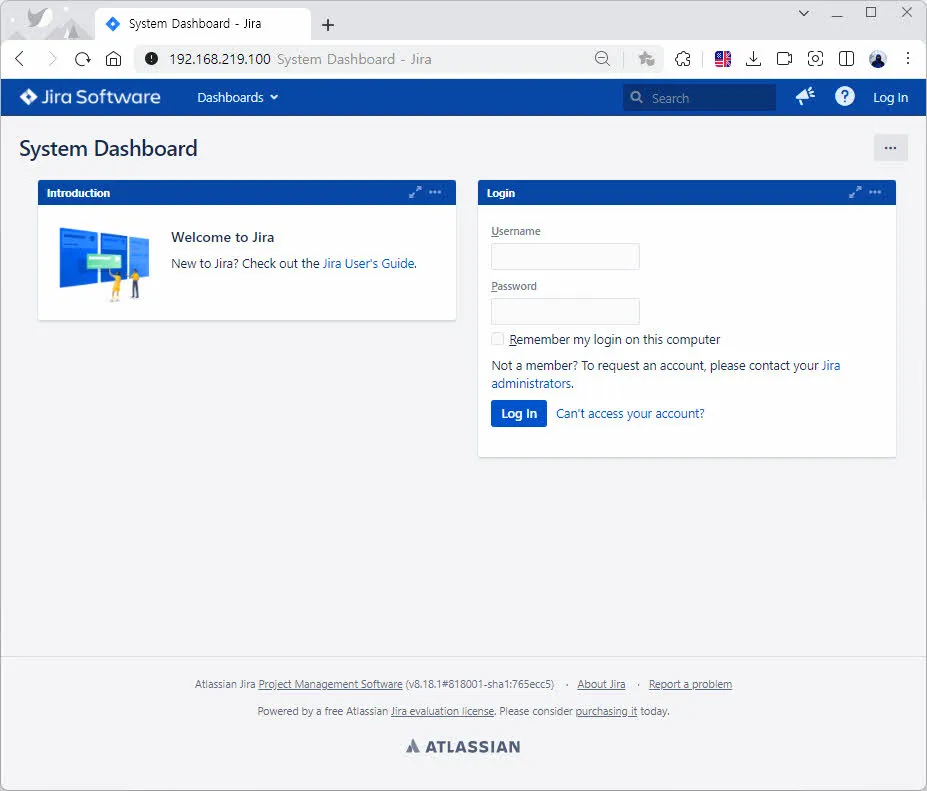
Task: Click the site information icon in address bar
Action: coord(151,59)
